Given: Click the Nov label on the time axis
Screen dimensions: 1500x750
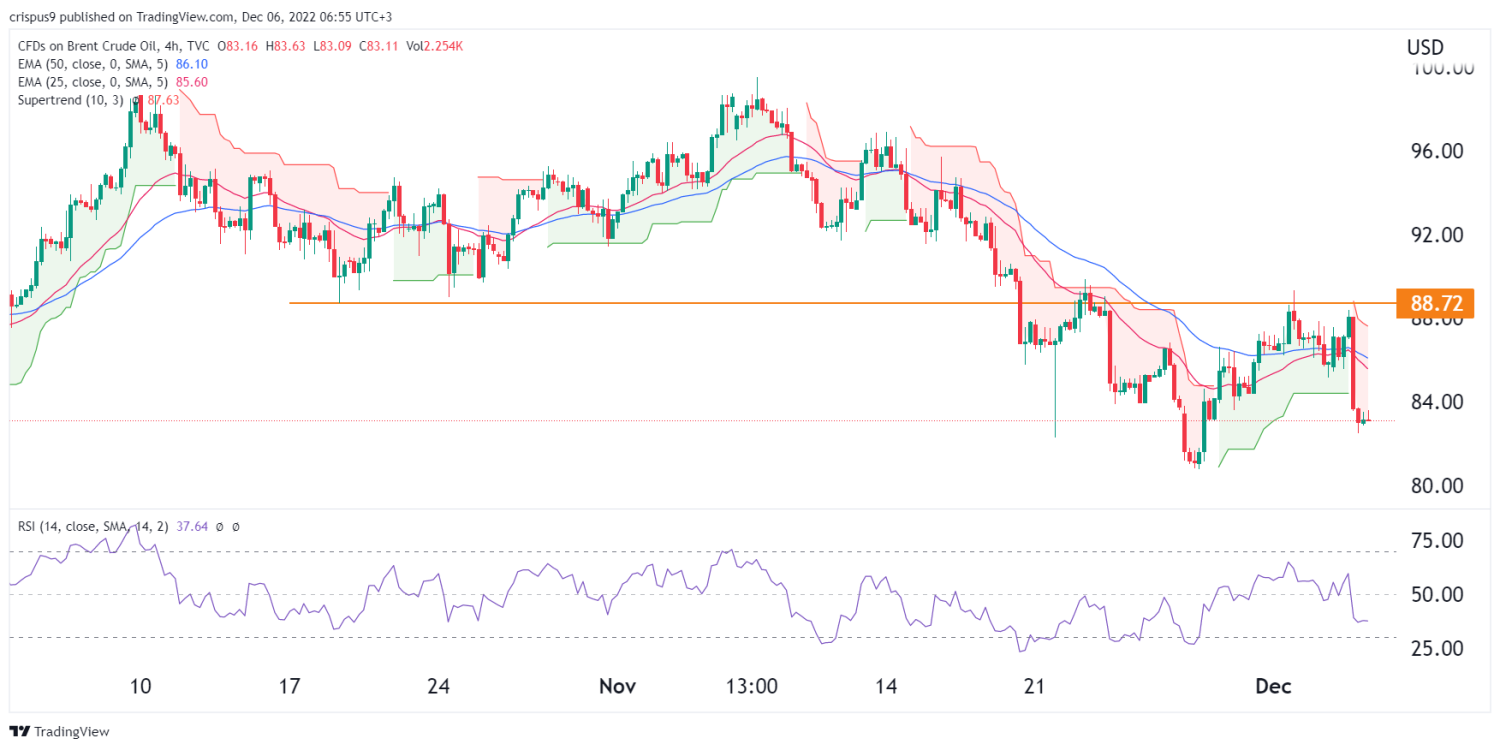Looking at the screenshot, I should [x=617, y=686].
